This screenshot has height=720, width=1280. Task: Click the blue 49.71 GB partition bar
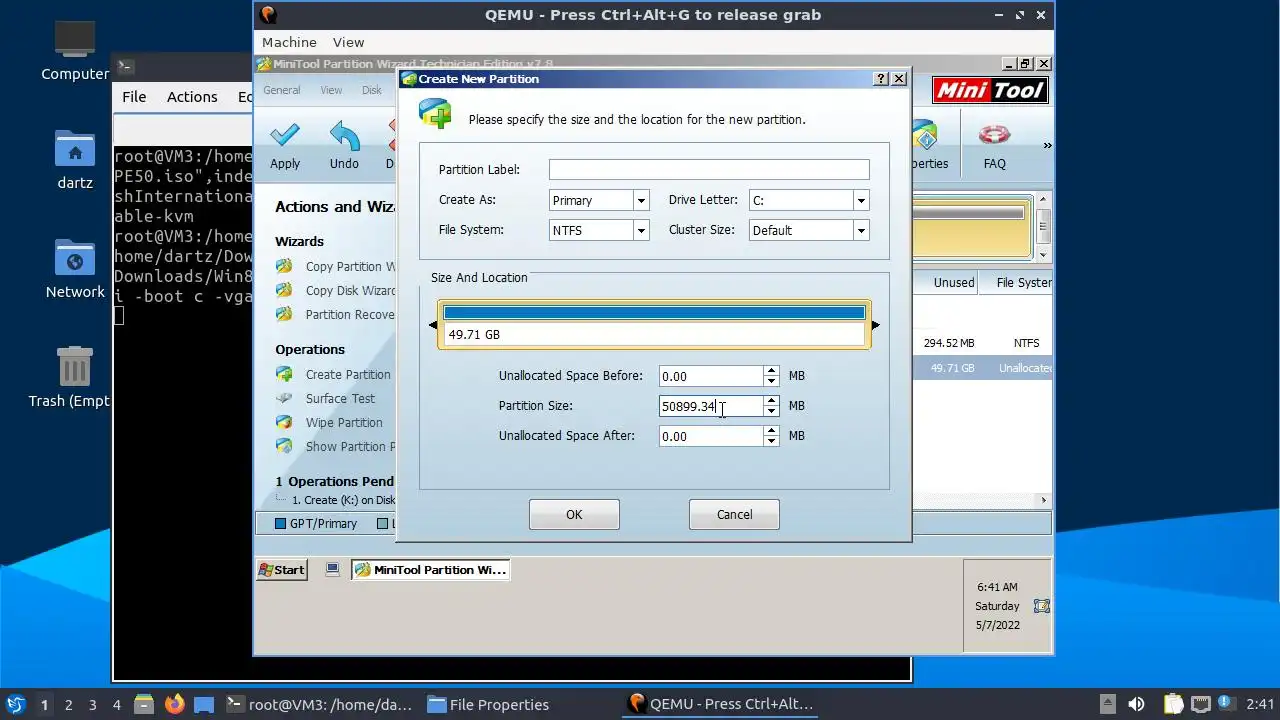[654, 313]
